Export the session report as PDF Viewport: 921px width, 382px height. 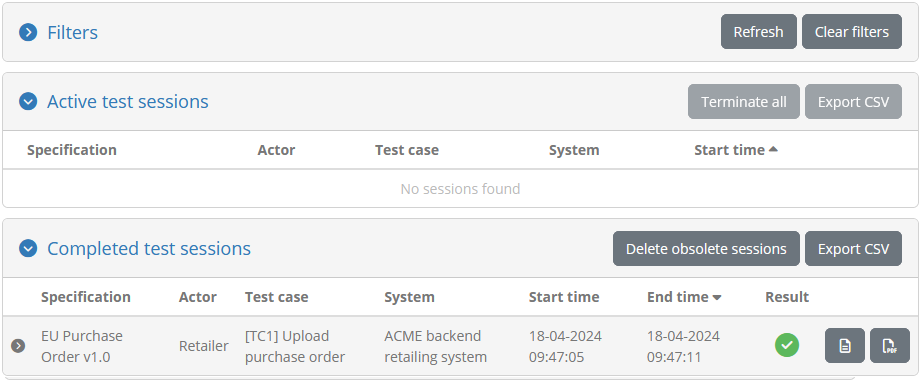(x=889, y=346)
